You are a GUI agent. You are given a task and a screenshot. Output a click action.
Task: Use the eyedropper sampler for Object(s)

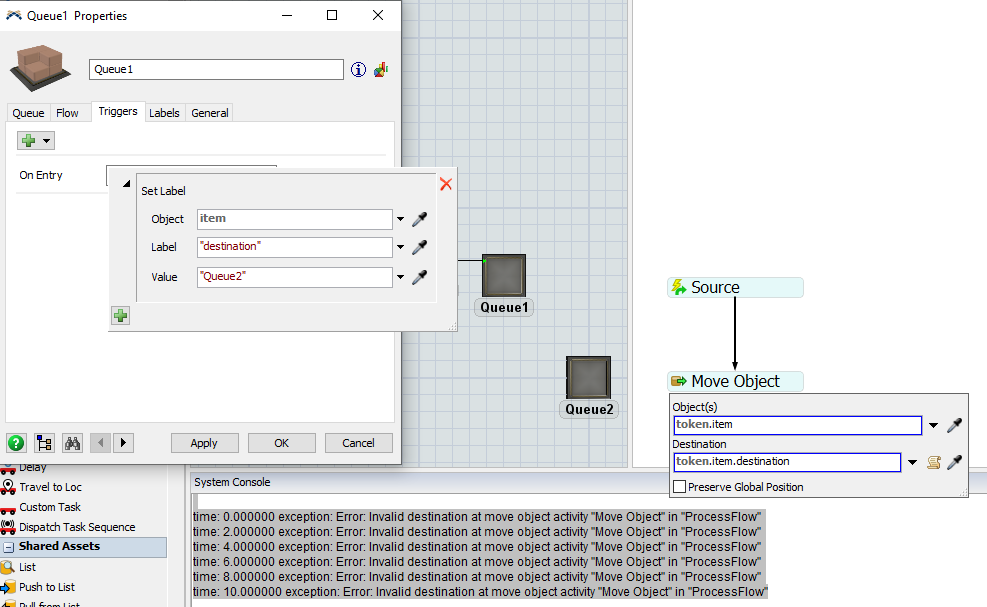point(954,425)
